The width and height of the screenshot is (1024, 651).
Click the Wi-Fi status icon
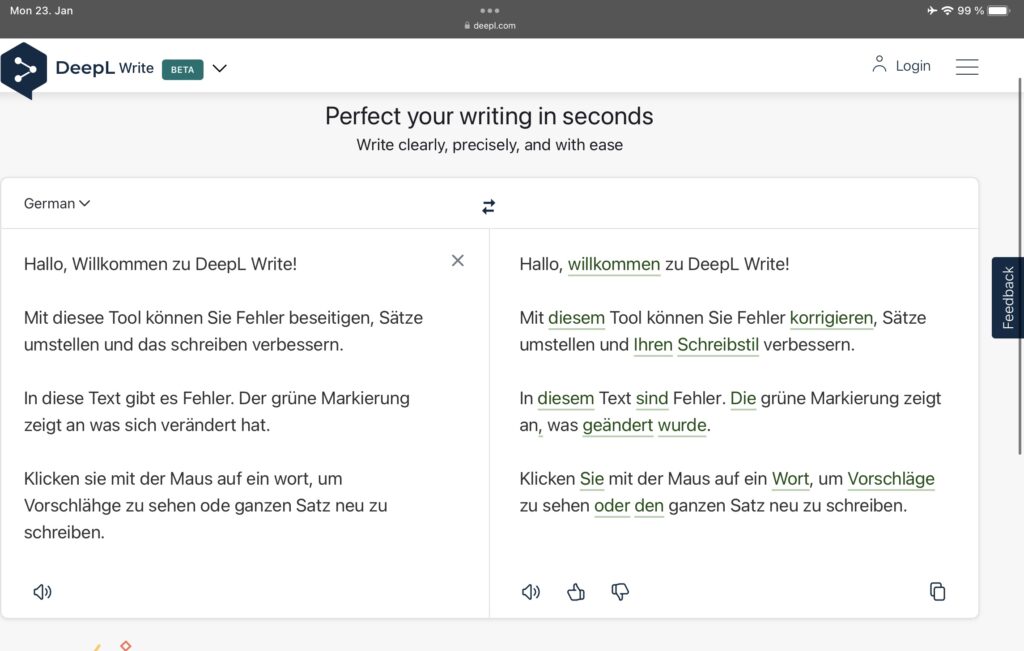pyautogui.click(x=947, y=10)
